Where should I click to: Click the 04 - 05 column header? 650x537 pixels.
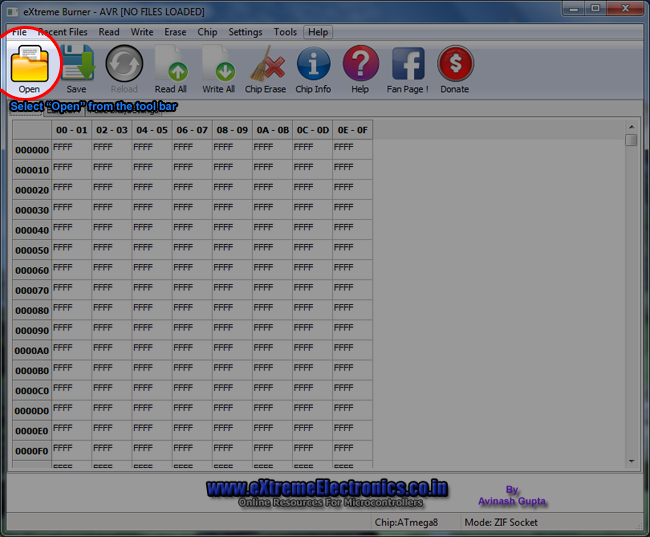pyautogui.click(x=152, y=130)
